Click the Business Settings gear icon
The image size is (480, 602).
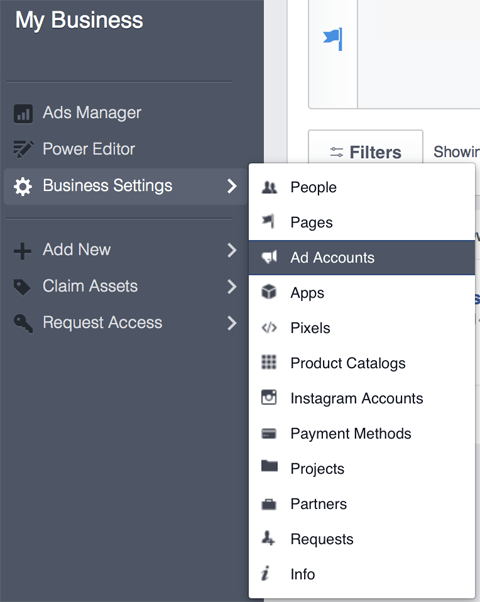23,187
